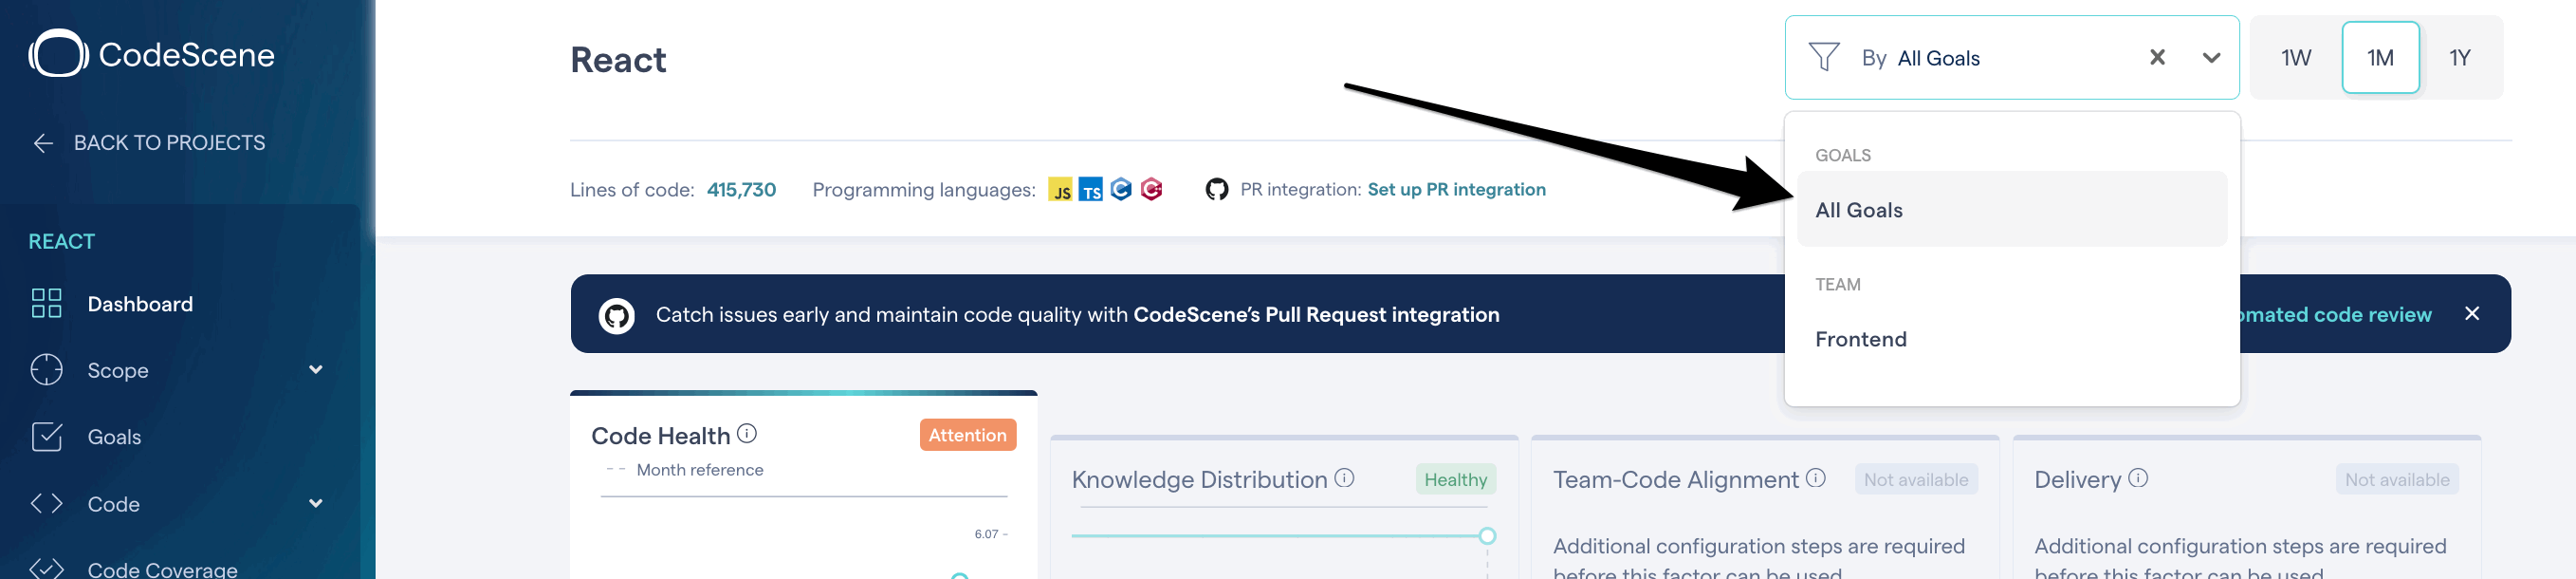2576x579 pixels.
Task: Click the CodeScene logo
Action: point(152,54)
